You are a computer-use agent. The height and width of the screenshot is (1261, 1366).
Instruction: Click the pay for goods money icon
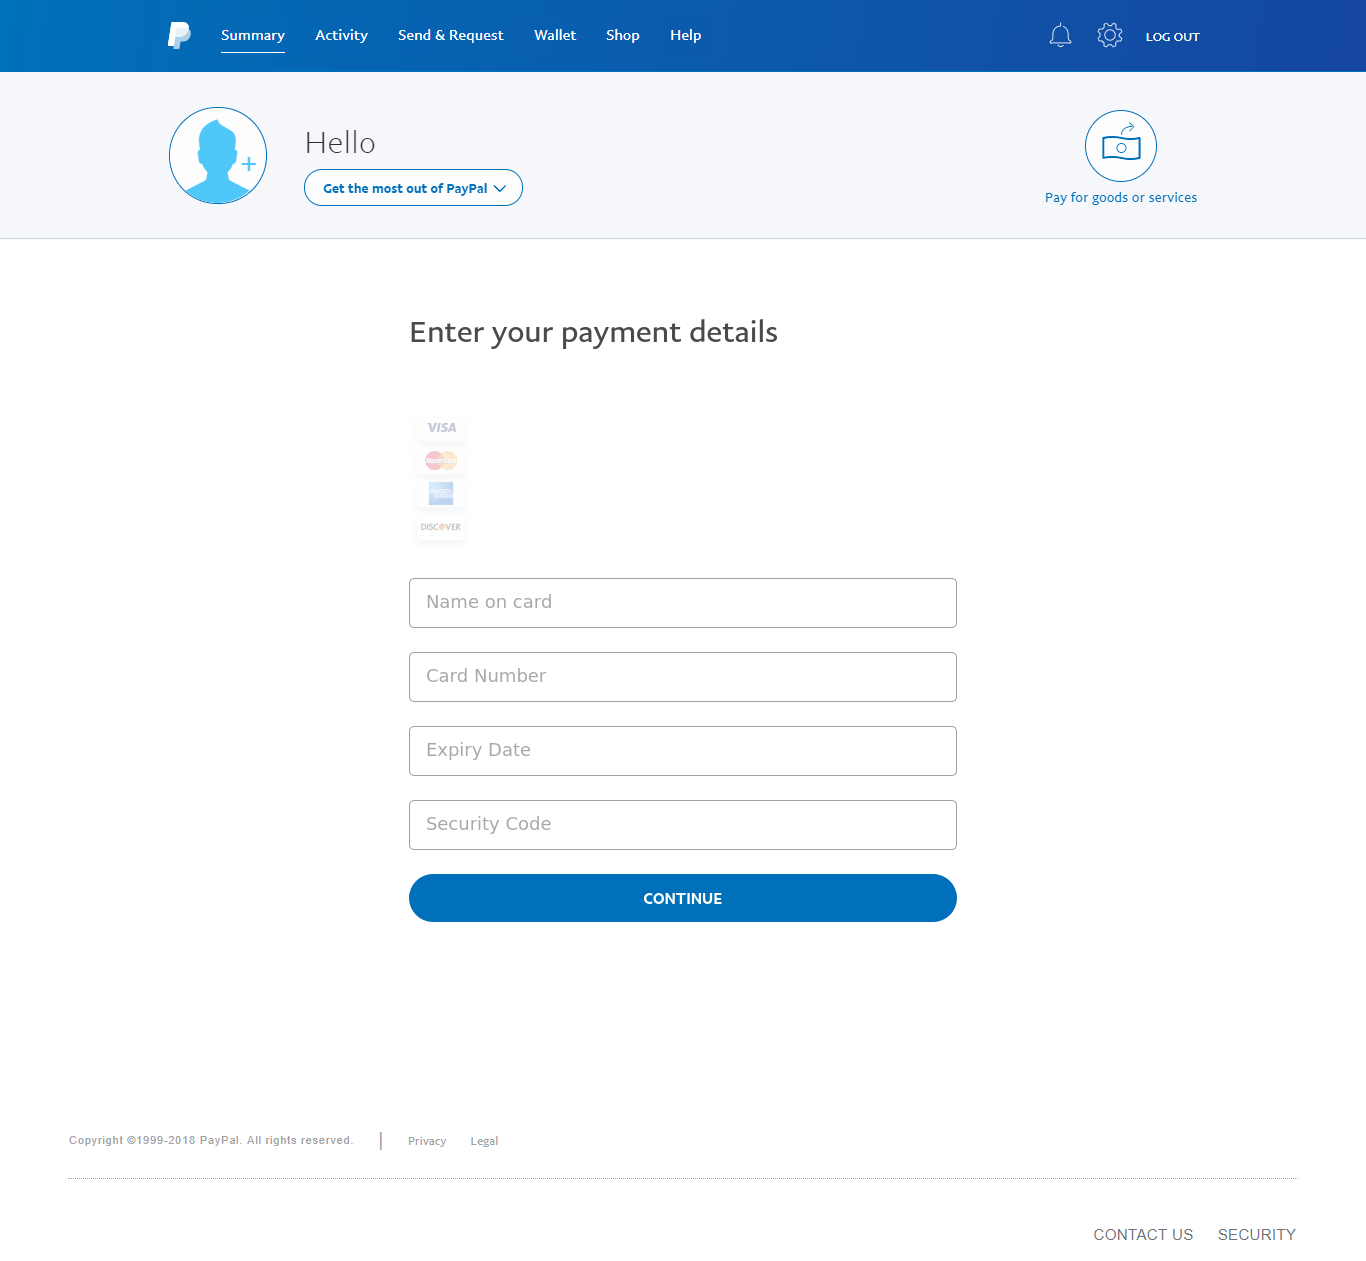tap(1121, 146)
